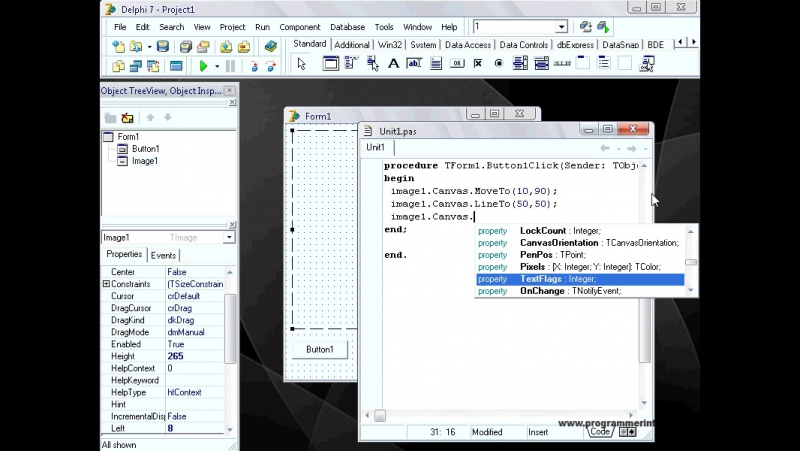Click the Trace Into debug icon
The width and height of the screenshot is (800, 451).
(254, 66)
